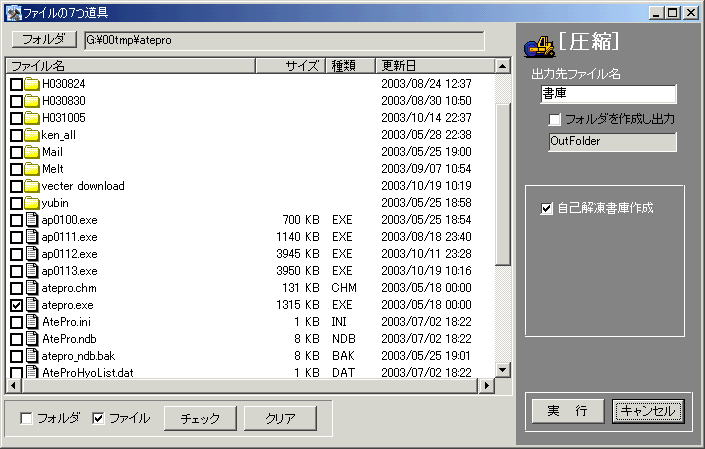Click the Mail folder icon

(32, 152)
